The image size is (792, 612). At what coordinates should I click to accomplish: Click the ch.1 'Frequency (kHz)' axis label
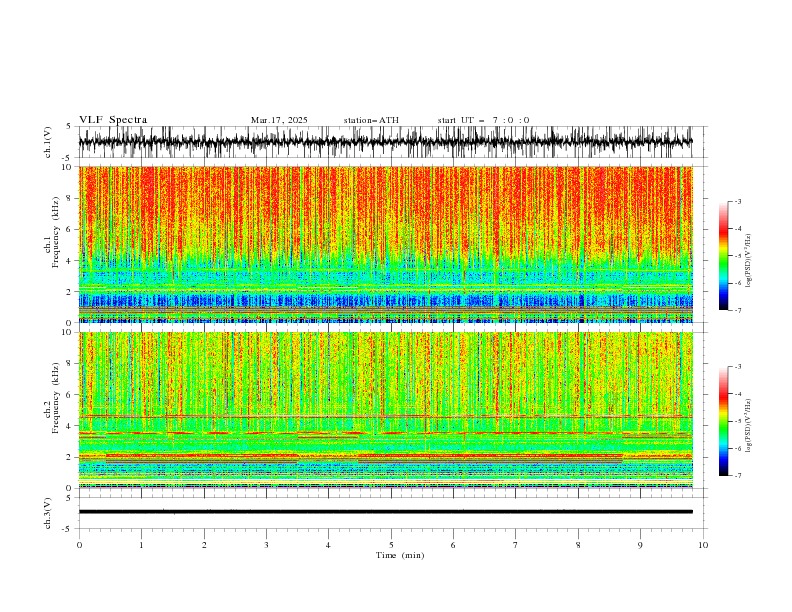click(55, 232)
